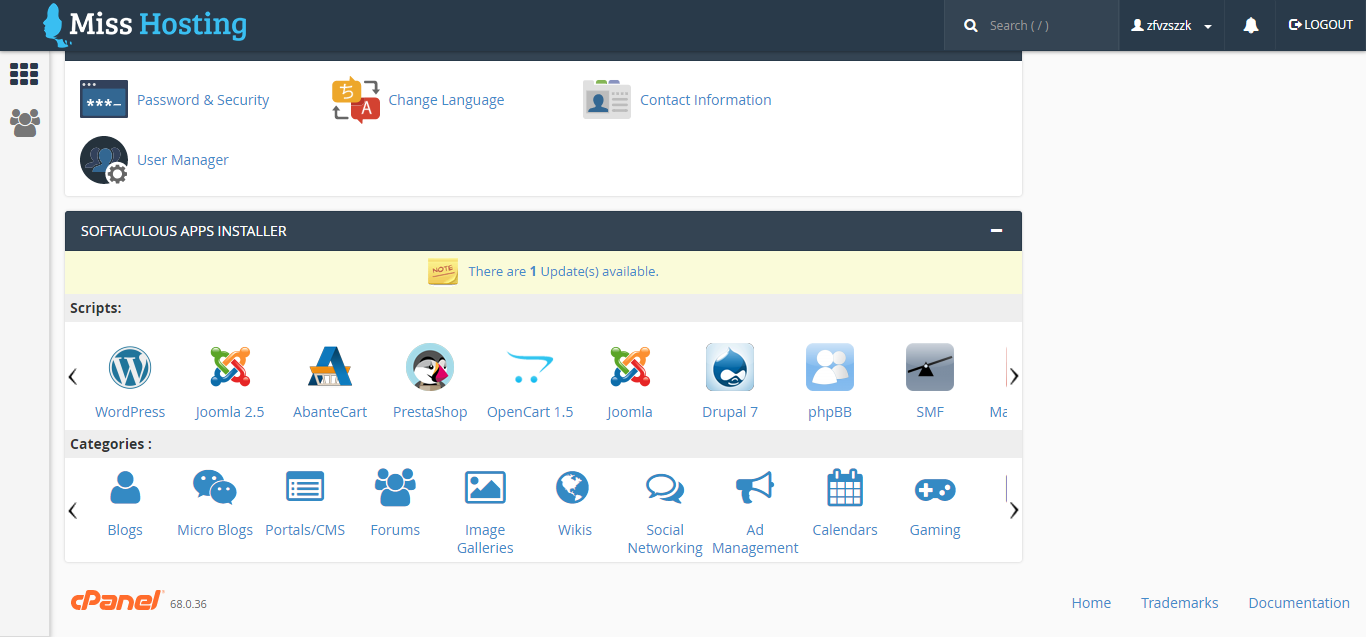The height and width of the screenshot is (637, 1366).
Task: Click the cPanel version 68.0.36 text
Action: 188,604
